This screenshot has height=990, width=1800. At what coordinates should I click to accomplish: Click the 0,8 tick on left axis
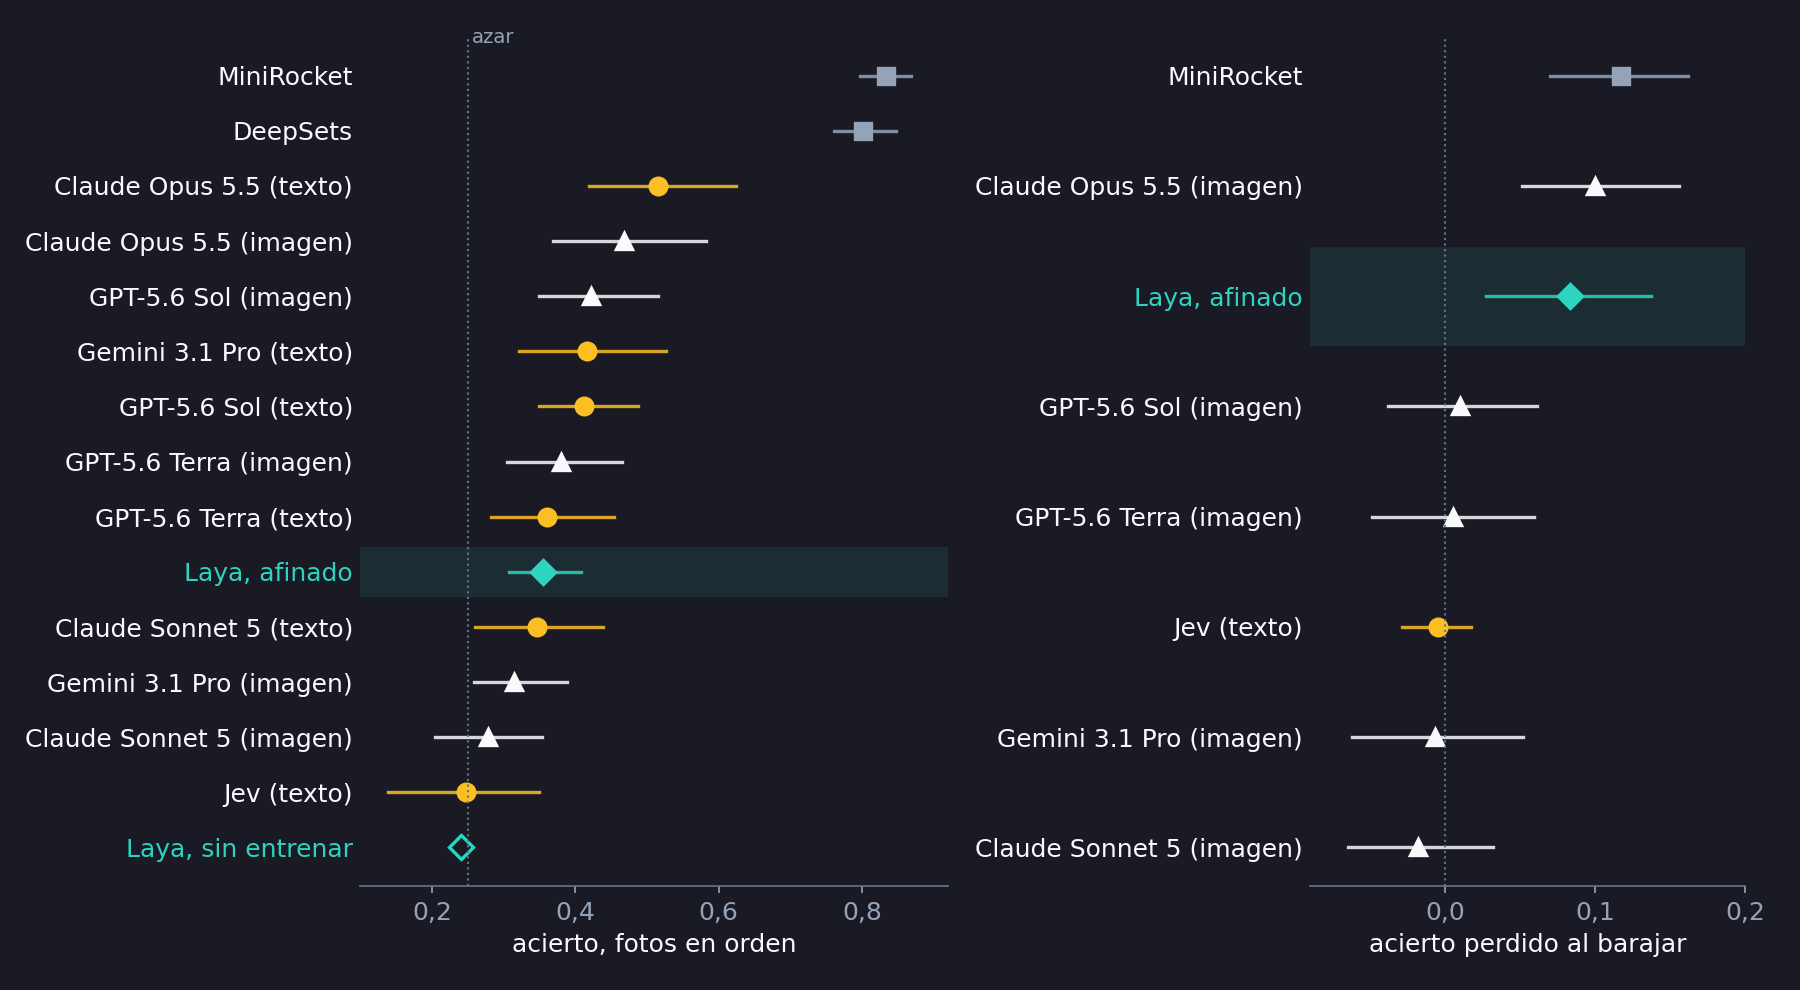[x=862, y=912]
